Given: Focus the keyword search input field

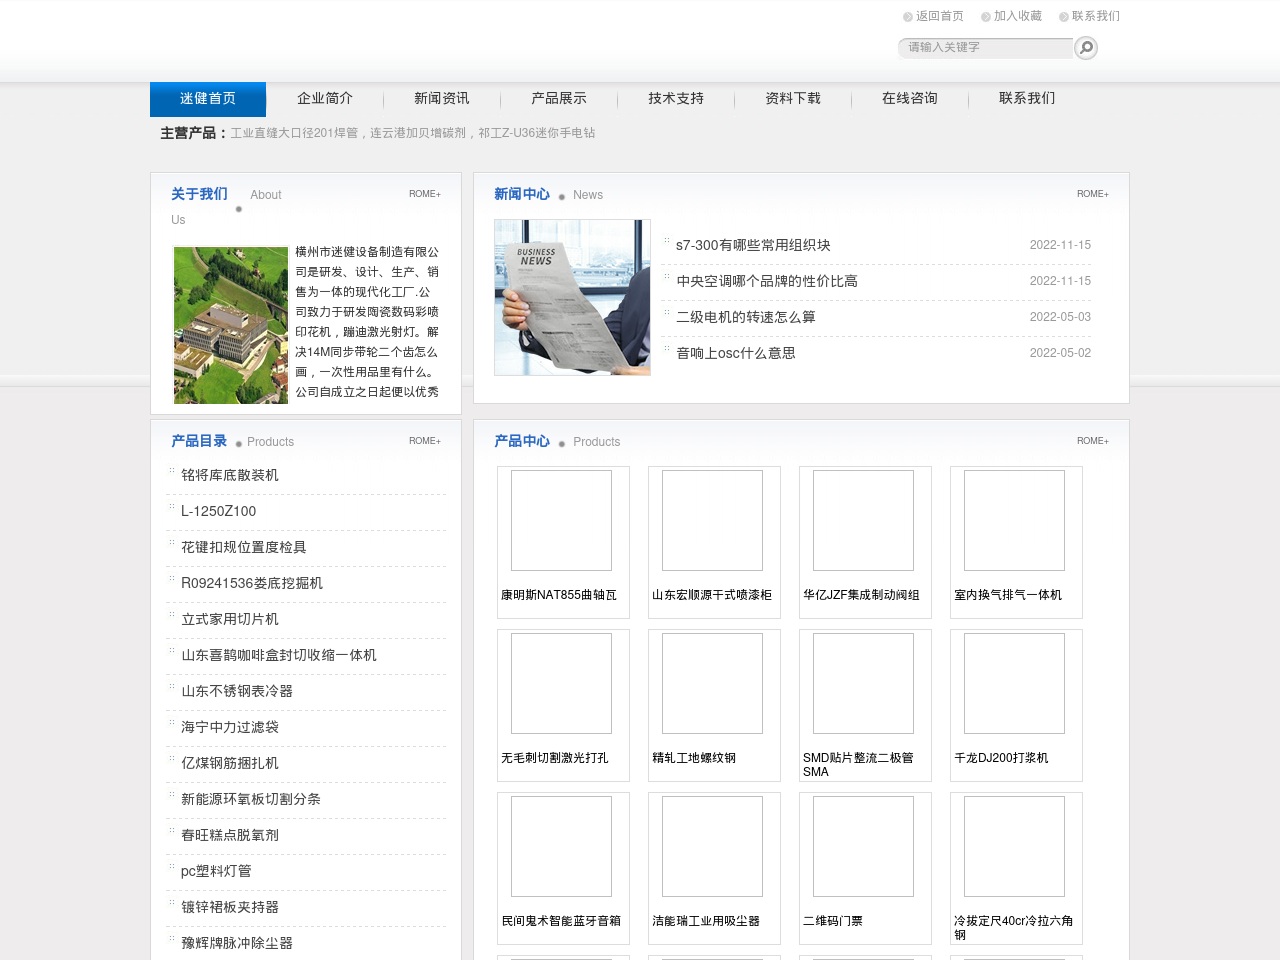Looking at the screenshot, I should click(x=987, y=48).
